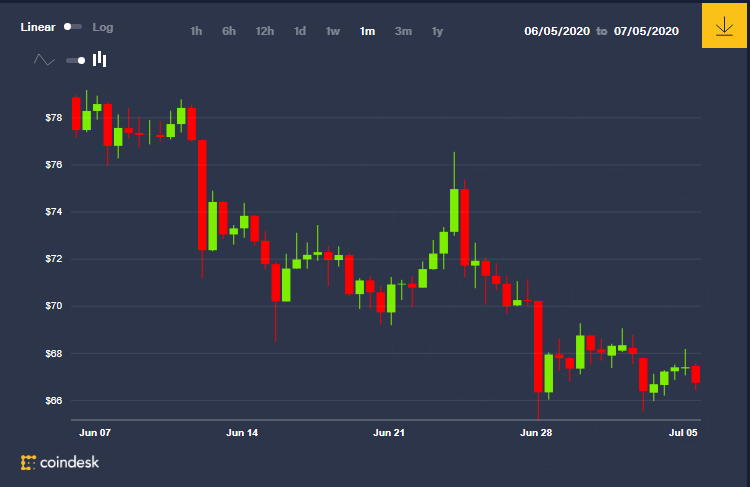Click the CoinDesk logo

[x=60, y=462]
